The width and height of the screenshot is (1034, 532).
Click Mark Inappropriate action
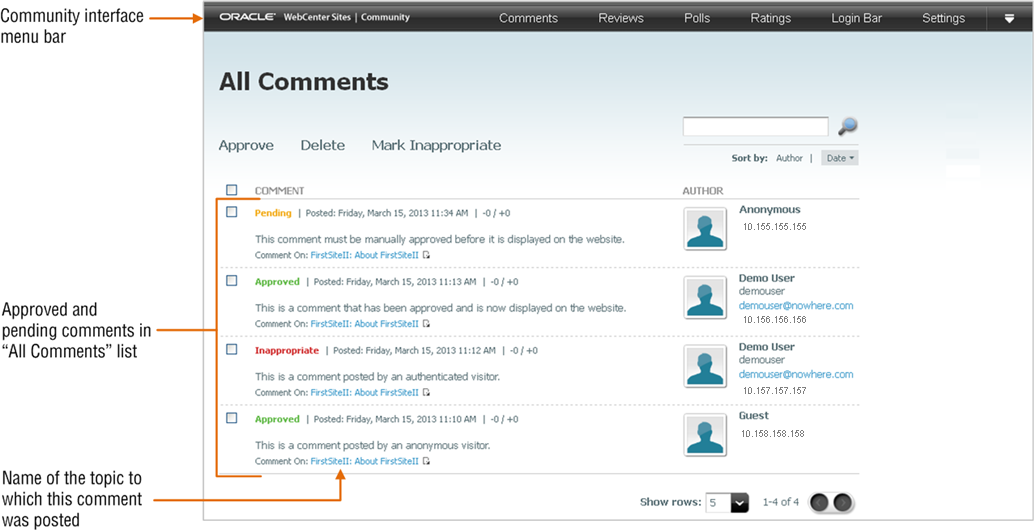click(x=437, y=146)
